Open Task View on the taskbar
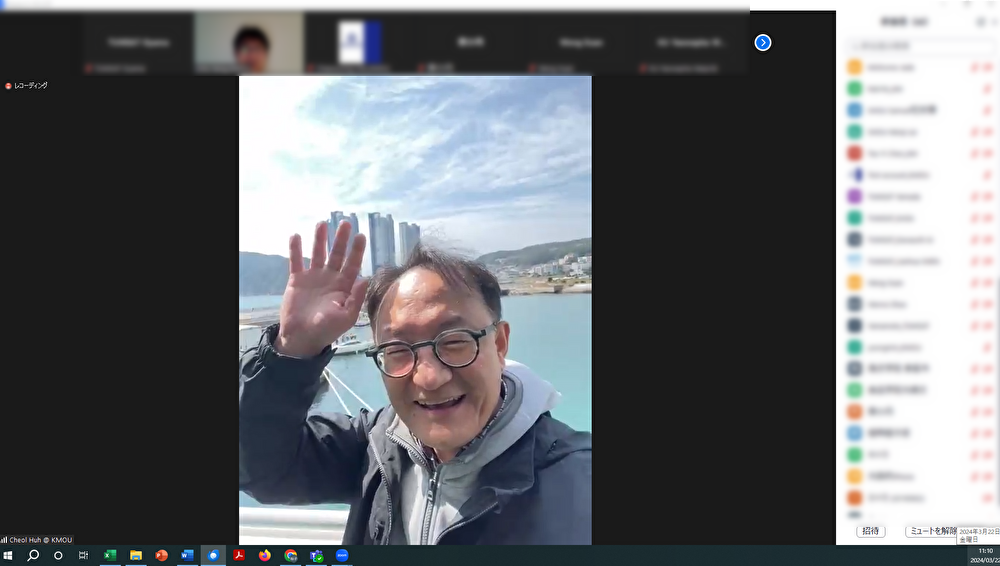 84,555
